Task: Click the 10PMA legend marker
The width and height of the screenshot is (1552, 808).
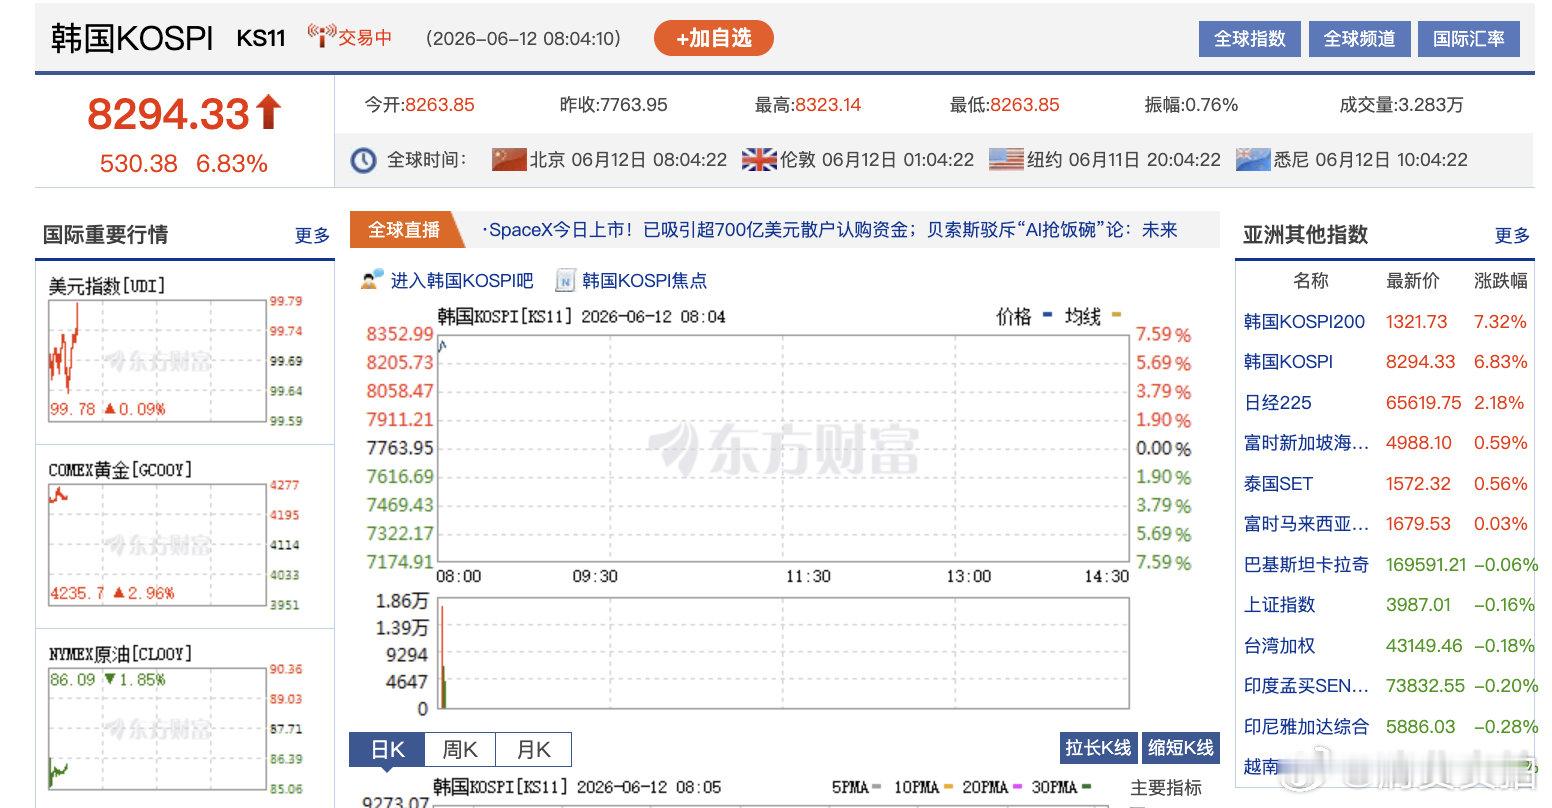Action: tap(948, 787)
